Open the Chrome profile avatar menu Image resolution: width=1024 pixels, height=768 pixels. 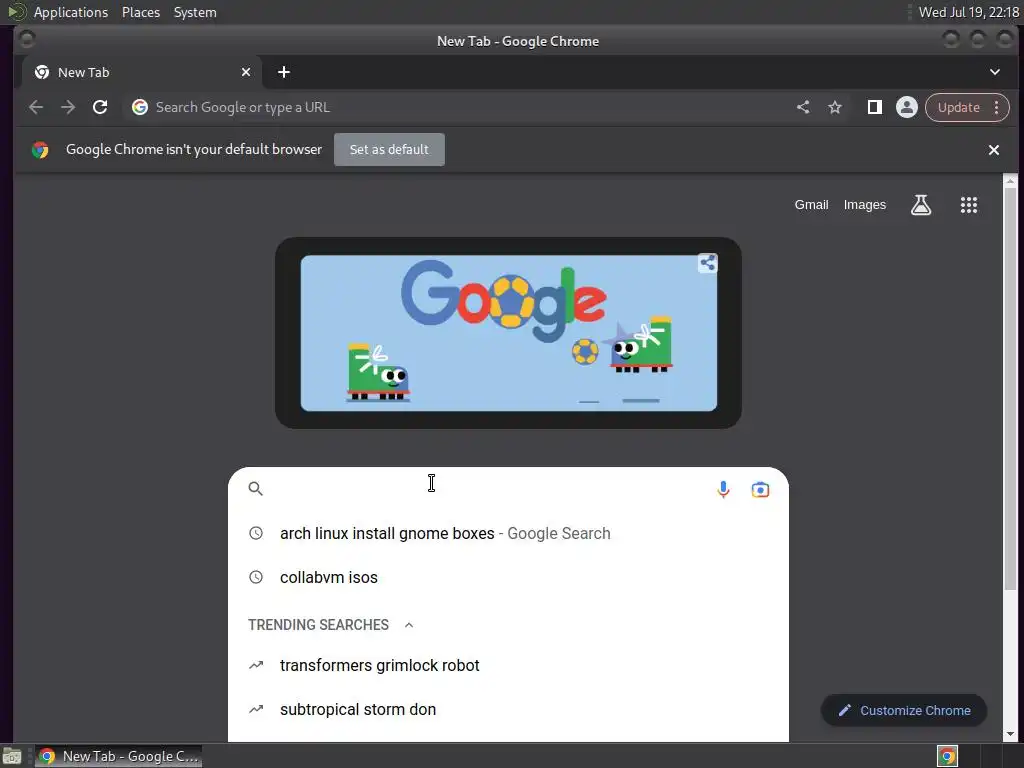[x=906, y=107]
